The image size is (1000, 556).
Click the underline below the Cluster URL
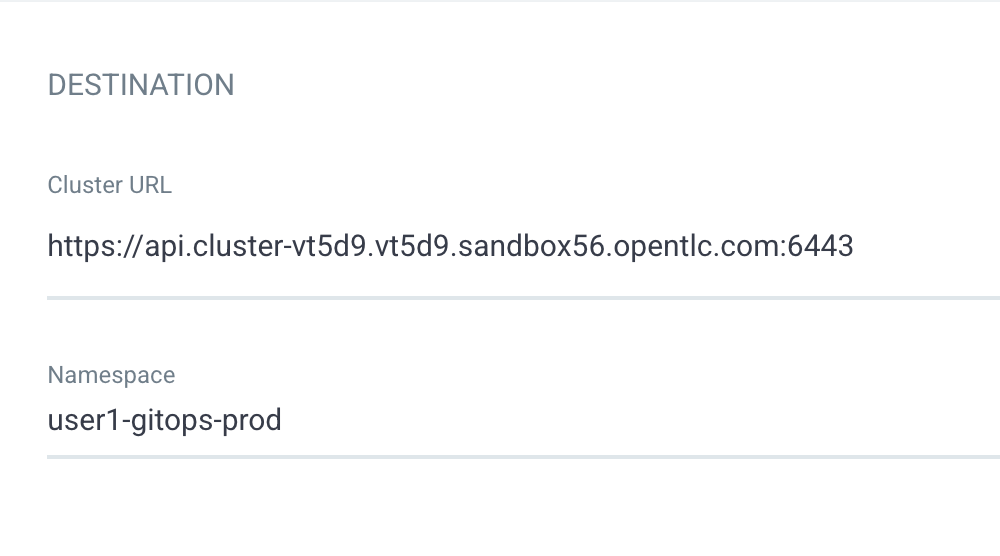(x=523, y=297)
